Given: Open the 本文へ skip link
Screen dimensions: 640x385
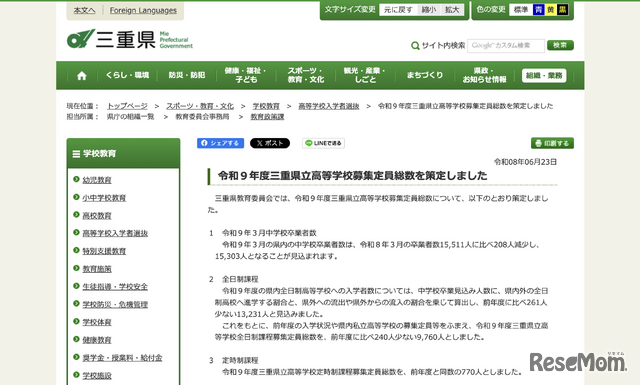Looking at the screenshot, I should click(84, 10).
